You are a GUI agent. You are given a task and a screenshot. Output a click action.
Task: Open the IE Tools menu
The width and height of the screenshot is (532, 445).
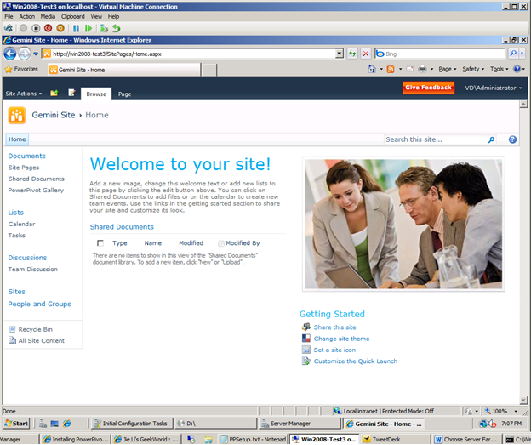coord(499,69)
